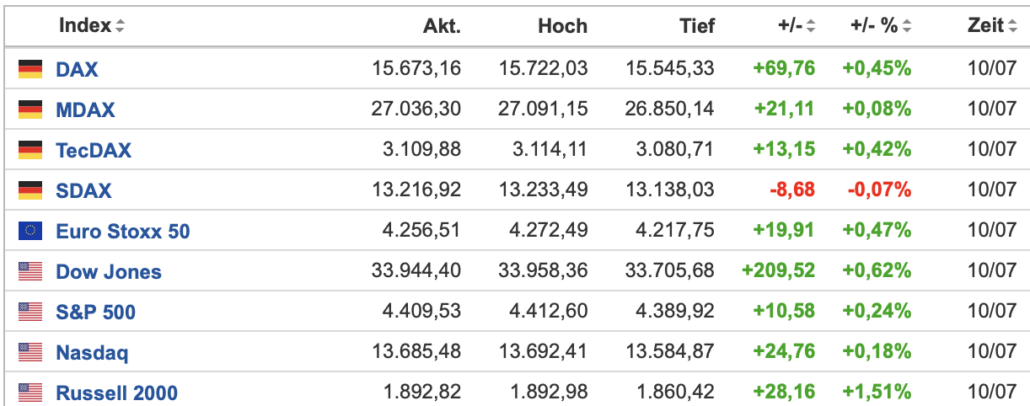
Task: Open the Nasdaq index link
Action: 92,353
